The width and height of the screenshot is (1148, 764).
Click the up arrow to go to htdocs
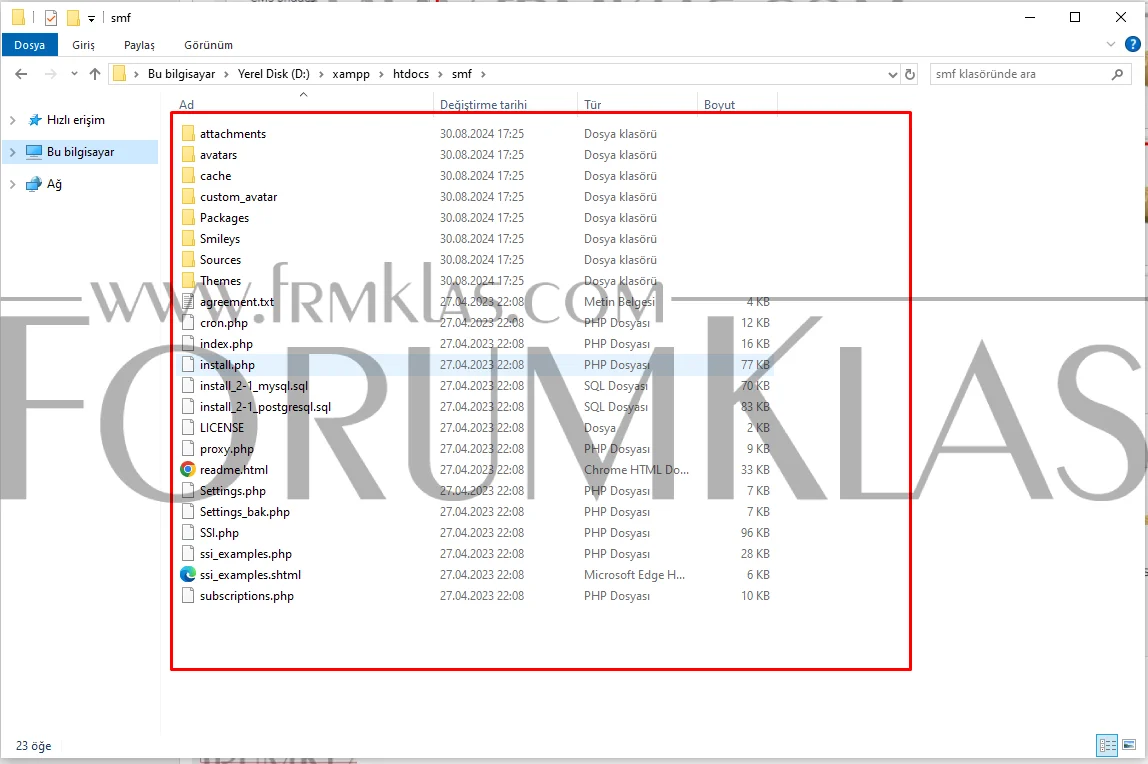tap(94, 73)
